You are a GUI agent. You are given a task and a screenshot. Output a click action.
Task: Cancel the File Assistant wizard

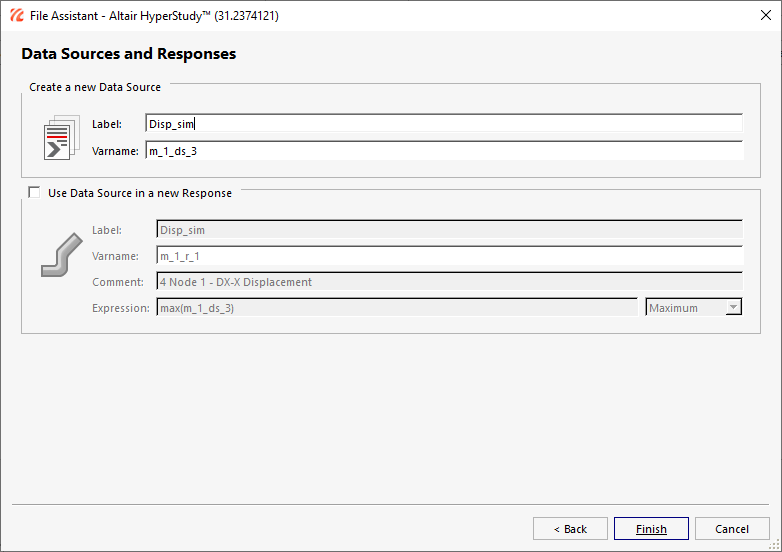732,529
